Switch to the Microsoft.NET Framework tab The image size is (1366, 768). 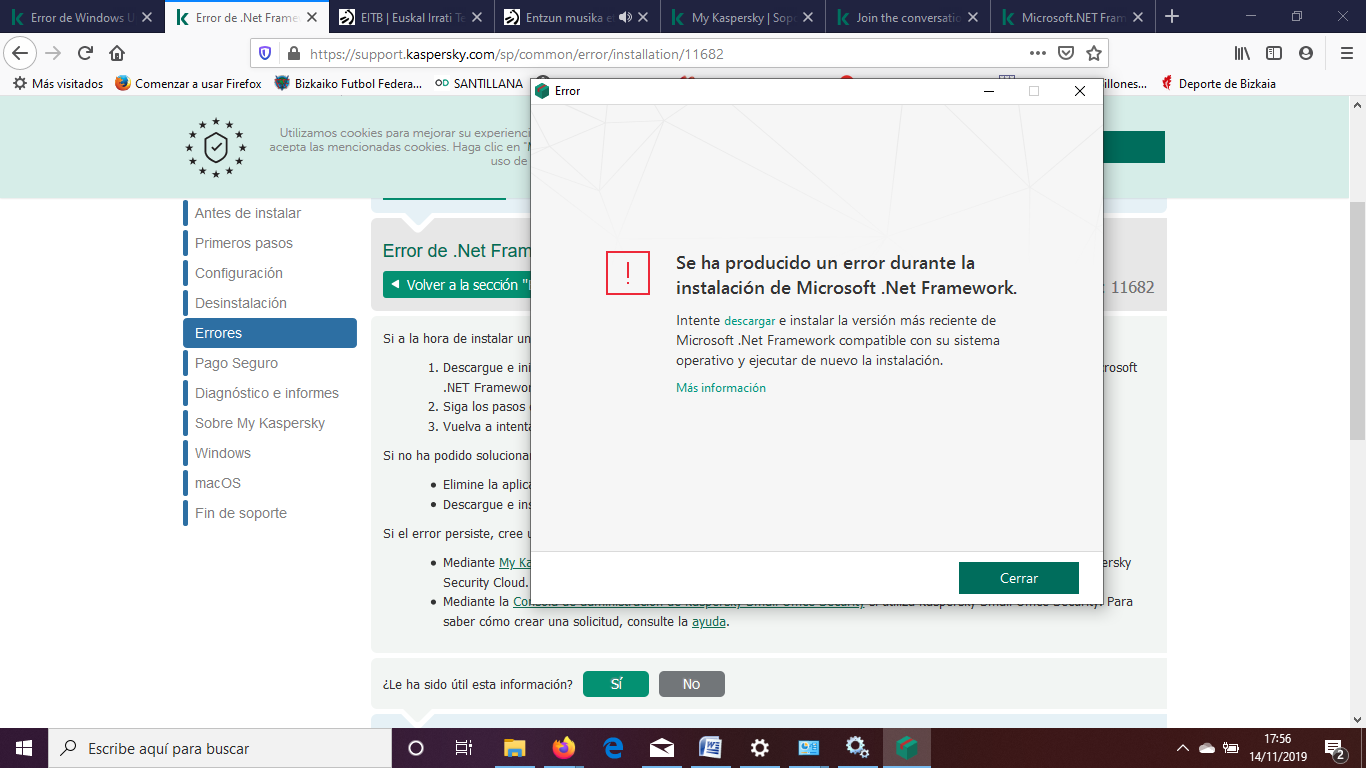1073,17
